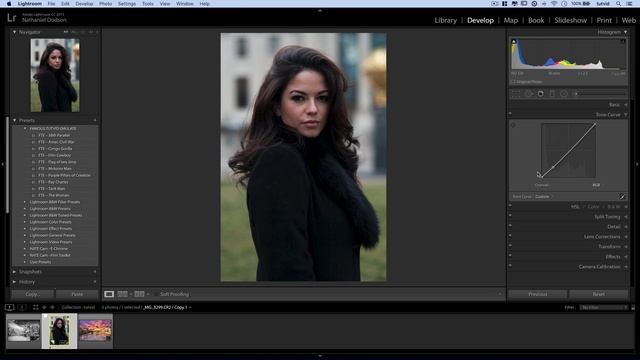Open the macOS Notification Center icon
The width and height of the screenshot is (640, 360).
click(630, 4)
